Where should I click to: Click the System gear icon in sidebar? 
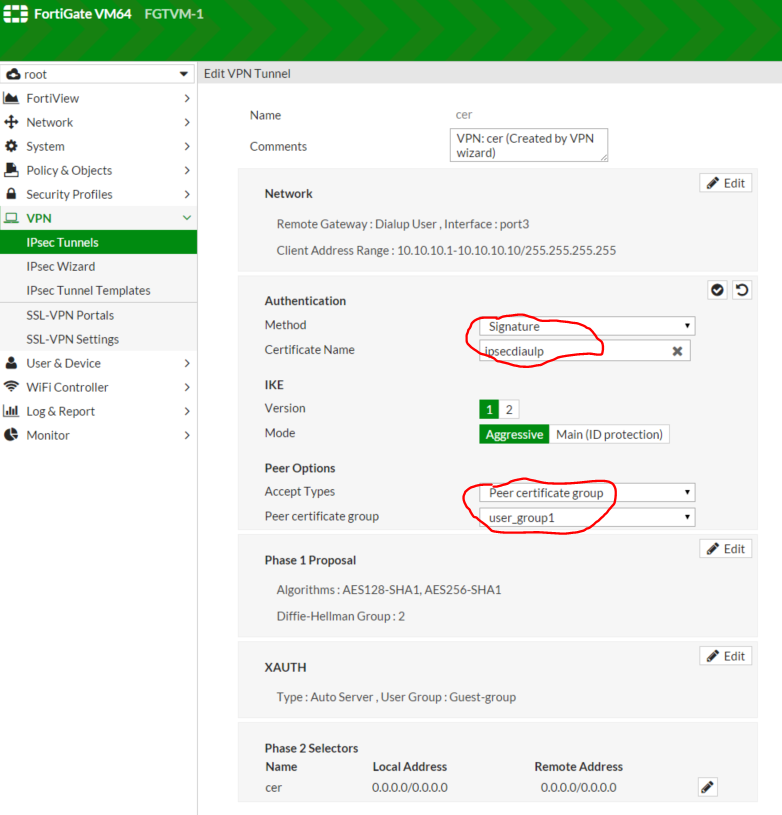(x=12, y=146)
